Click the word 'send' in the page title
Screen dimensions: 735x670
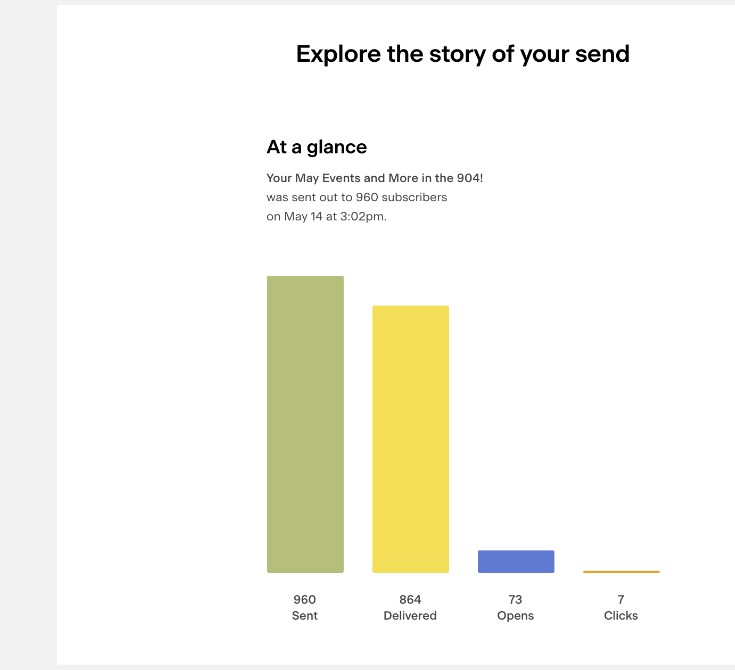(x=600, y=54)
